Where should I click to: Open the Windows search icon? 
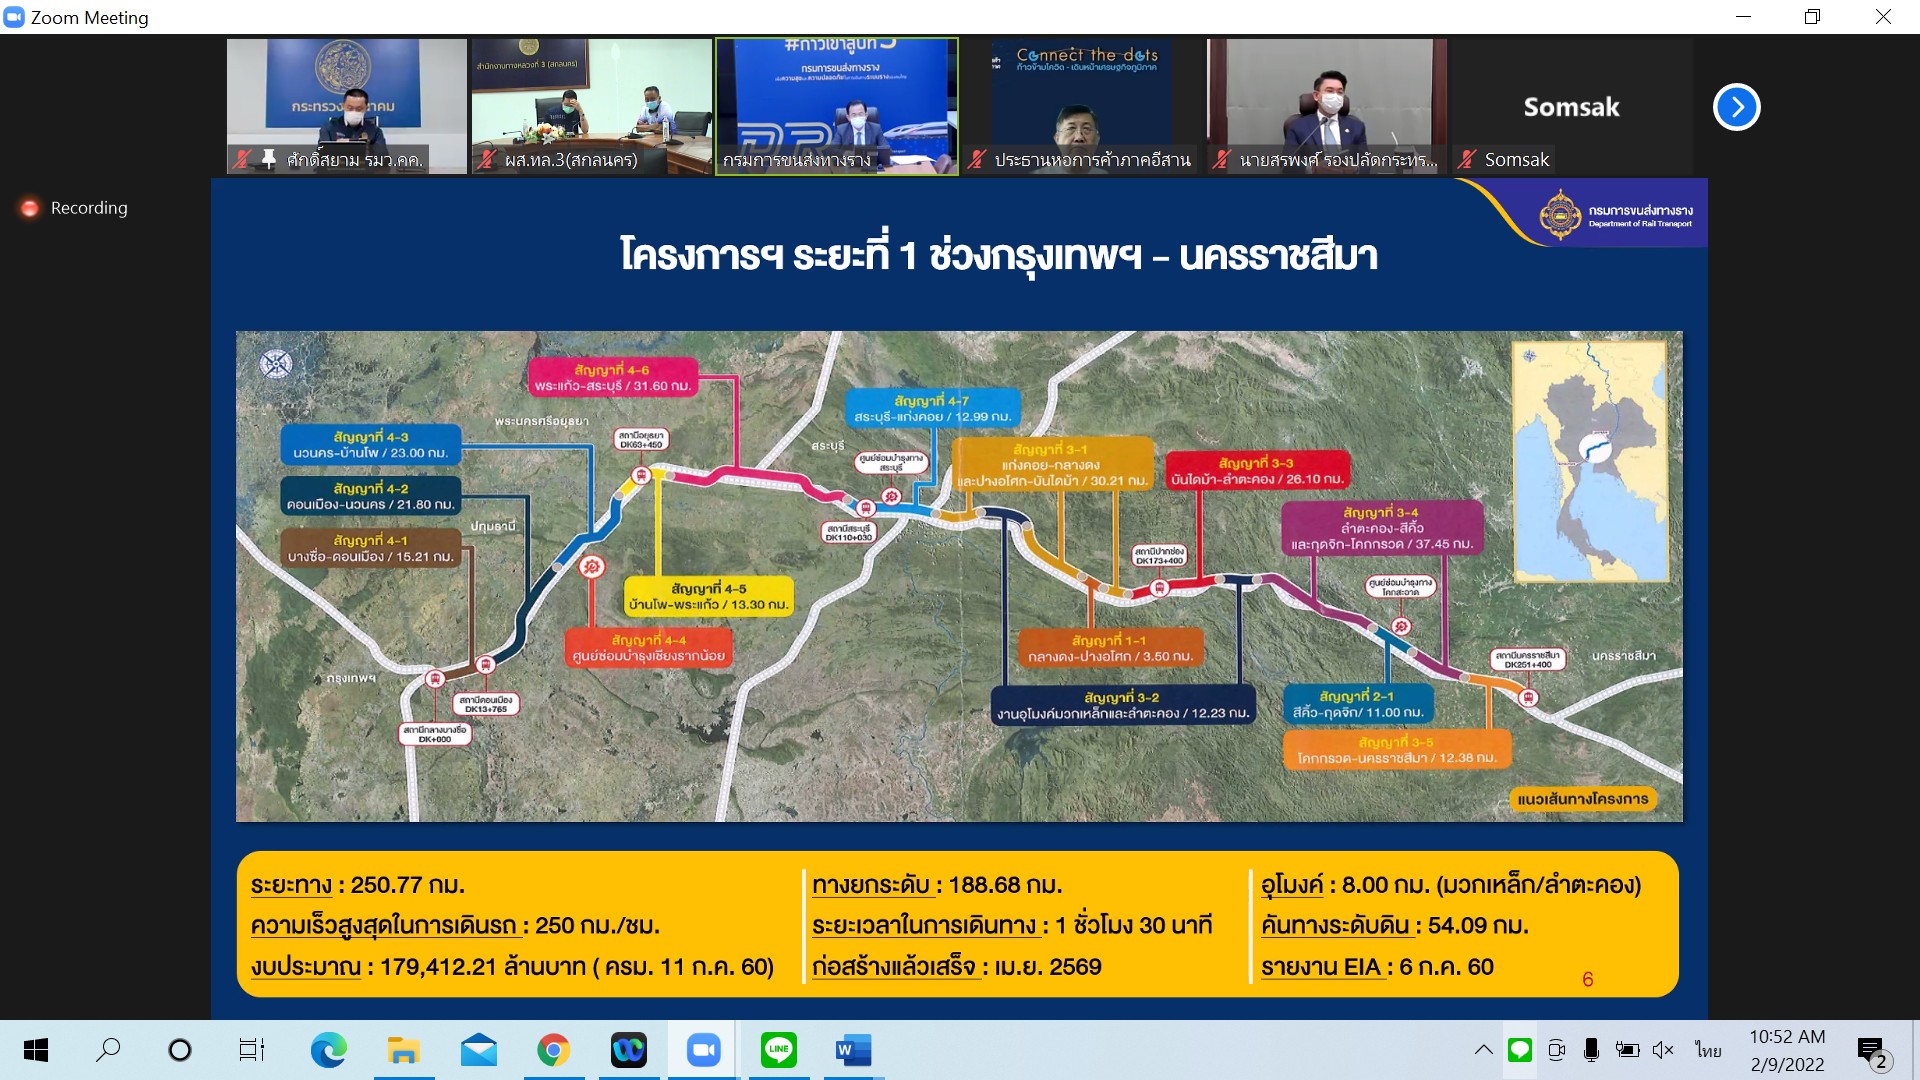[x=108, y=1050]
